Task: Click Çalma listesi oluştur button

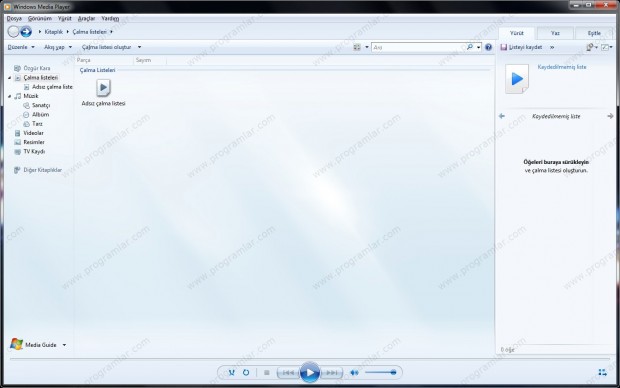Action: [106, 47]
